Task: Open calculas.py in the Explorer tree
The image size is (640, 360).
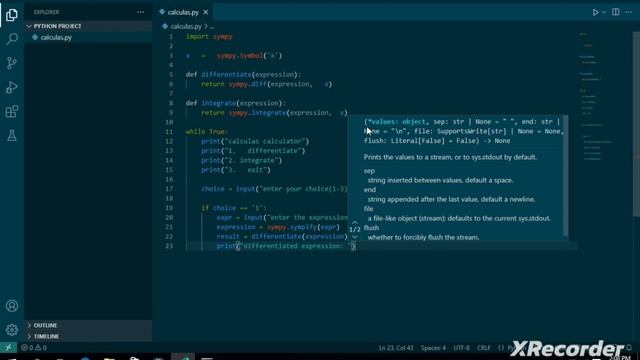Action: pyautogui.click(x=56, y=37)
